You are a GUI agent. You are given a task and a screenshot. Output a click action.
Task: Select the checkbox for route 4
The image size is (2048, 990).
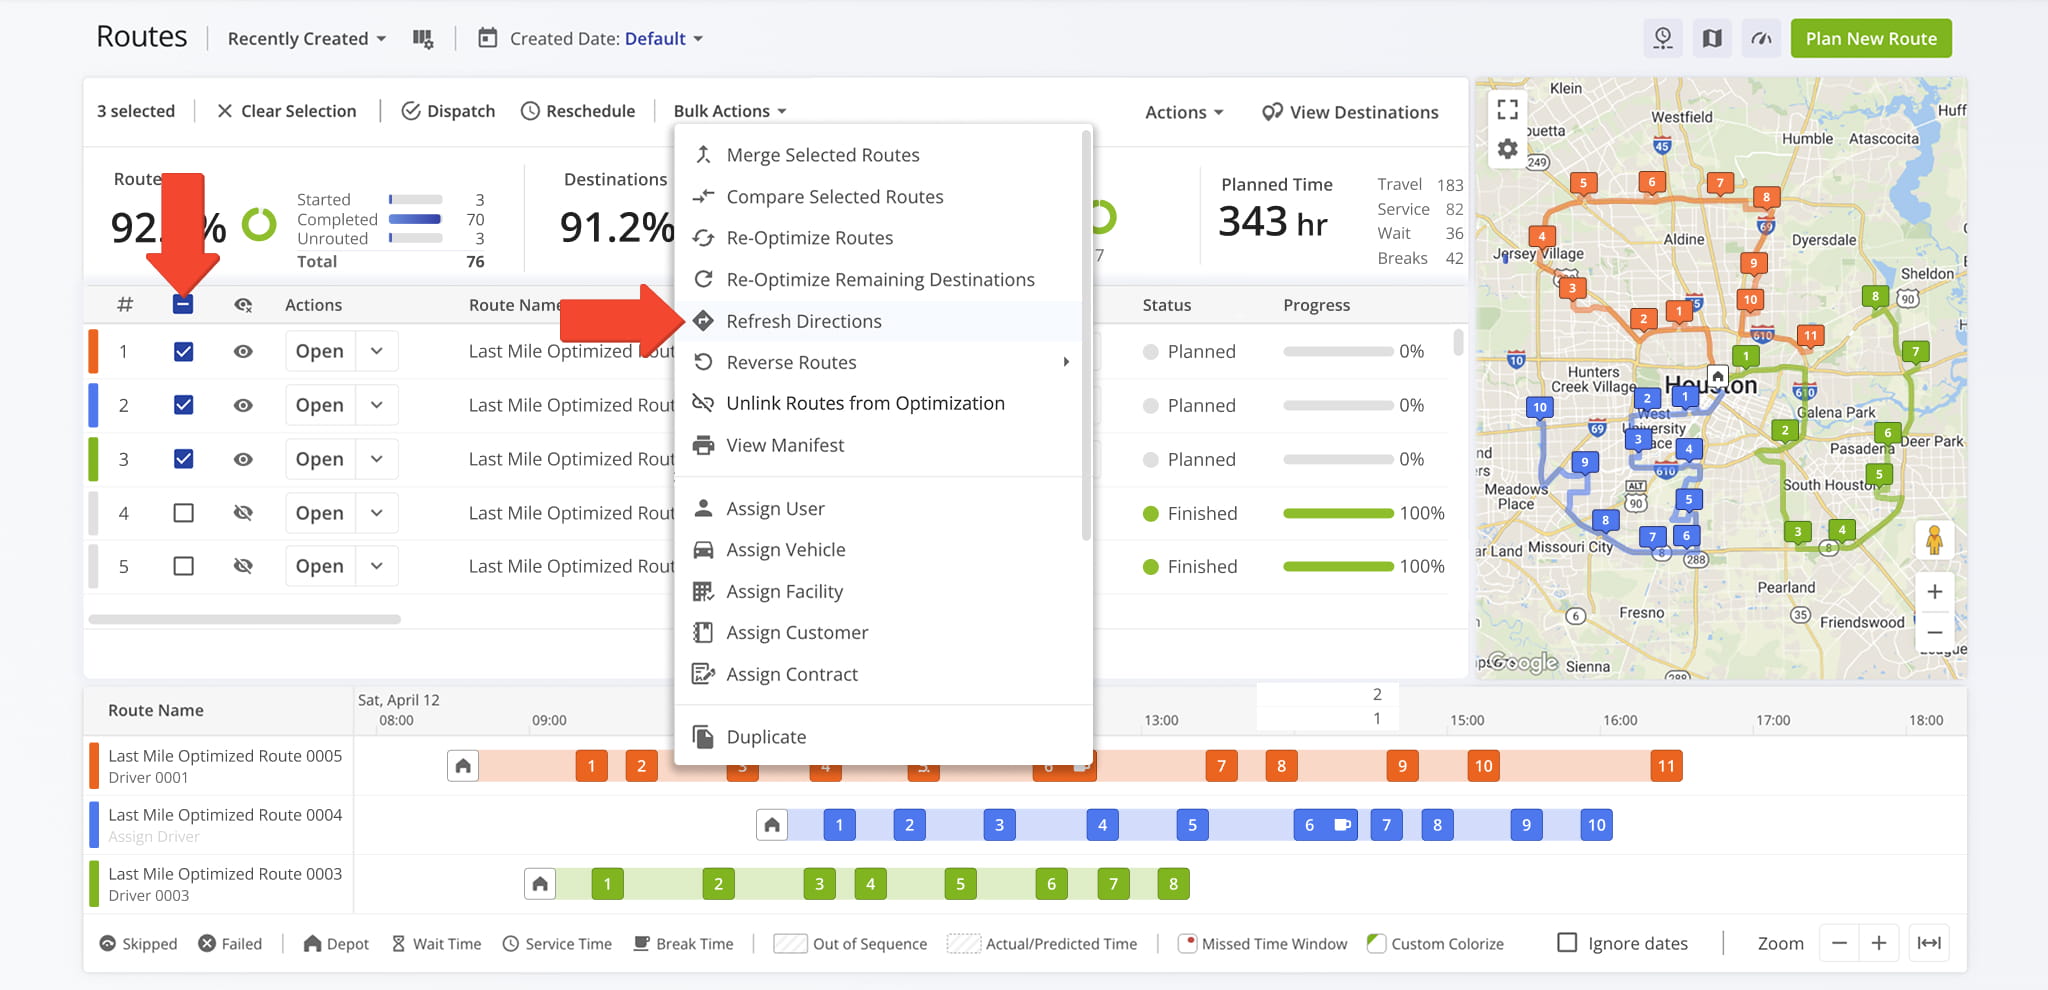[x=183, y=513]
